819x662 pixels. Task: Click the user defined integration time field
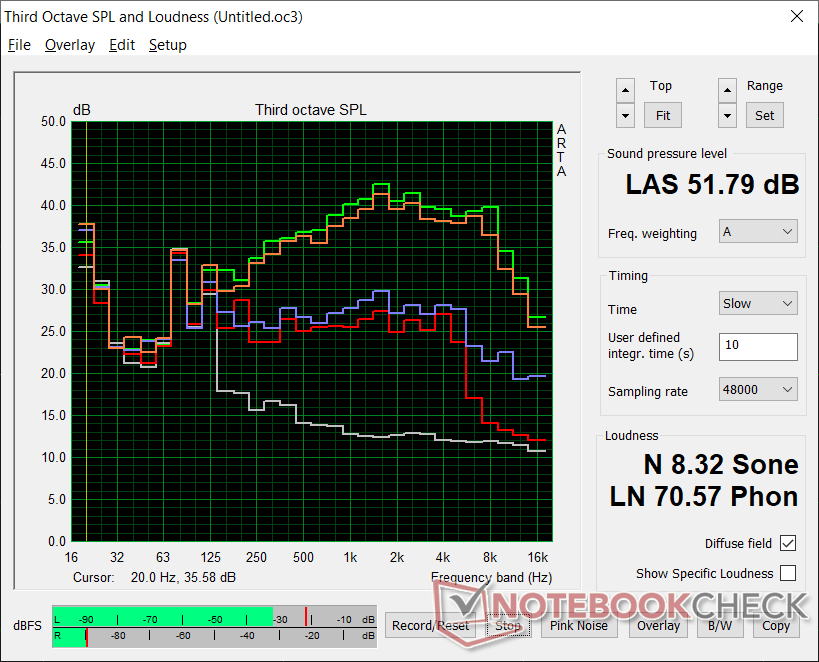click(x=757, y=346)
